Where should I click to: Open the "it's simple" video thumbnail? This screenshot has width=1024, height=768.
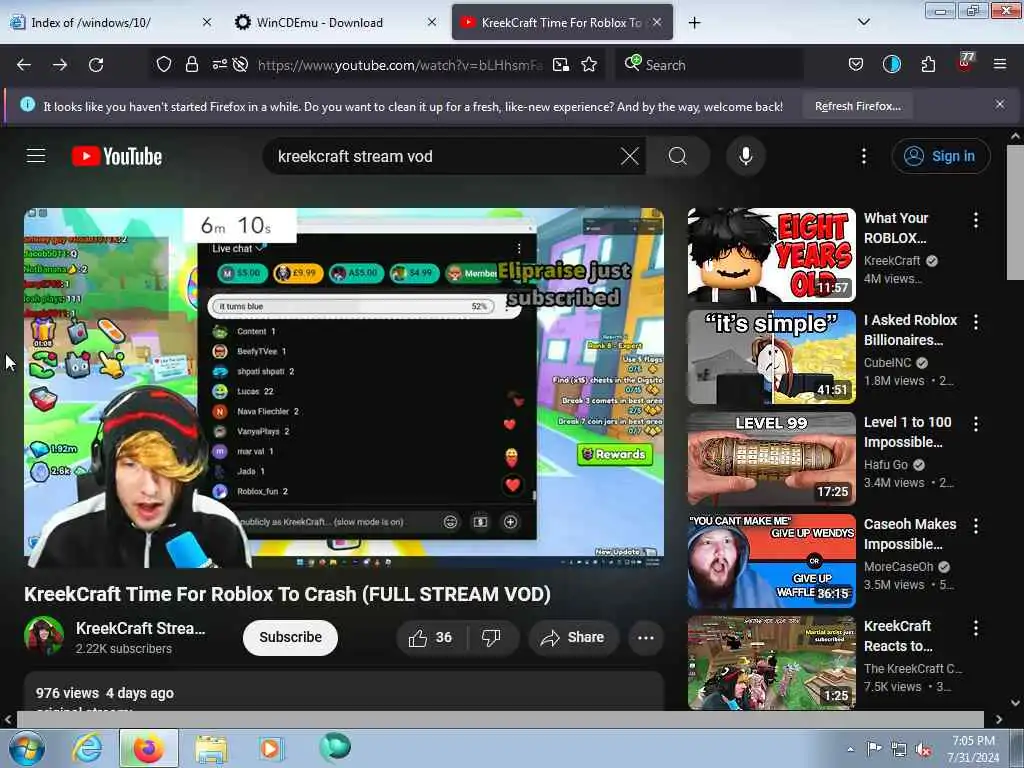tap(771, 357)
